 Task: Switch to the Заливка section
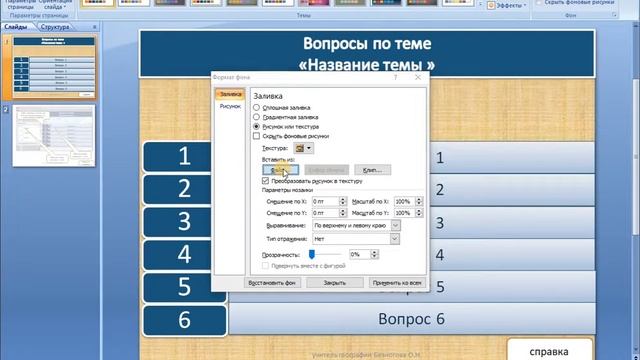tap(230, 94)
